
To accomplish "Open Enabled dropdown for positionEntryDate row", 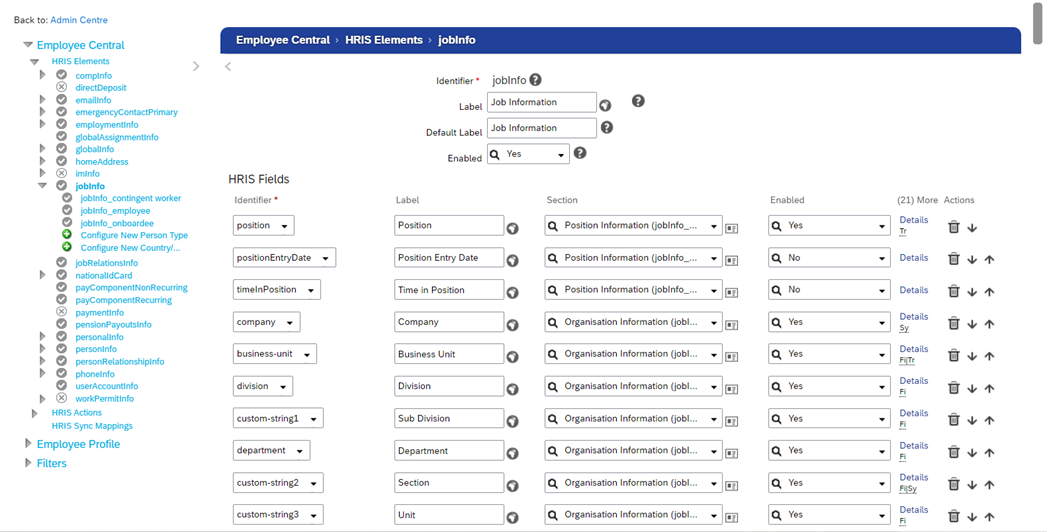I will (x=829, y=258).
